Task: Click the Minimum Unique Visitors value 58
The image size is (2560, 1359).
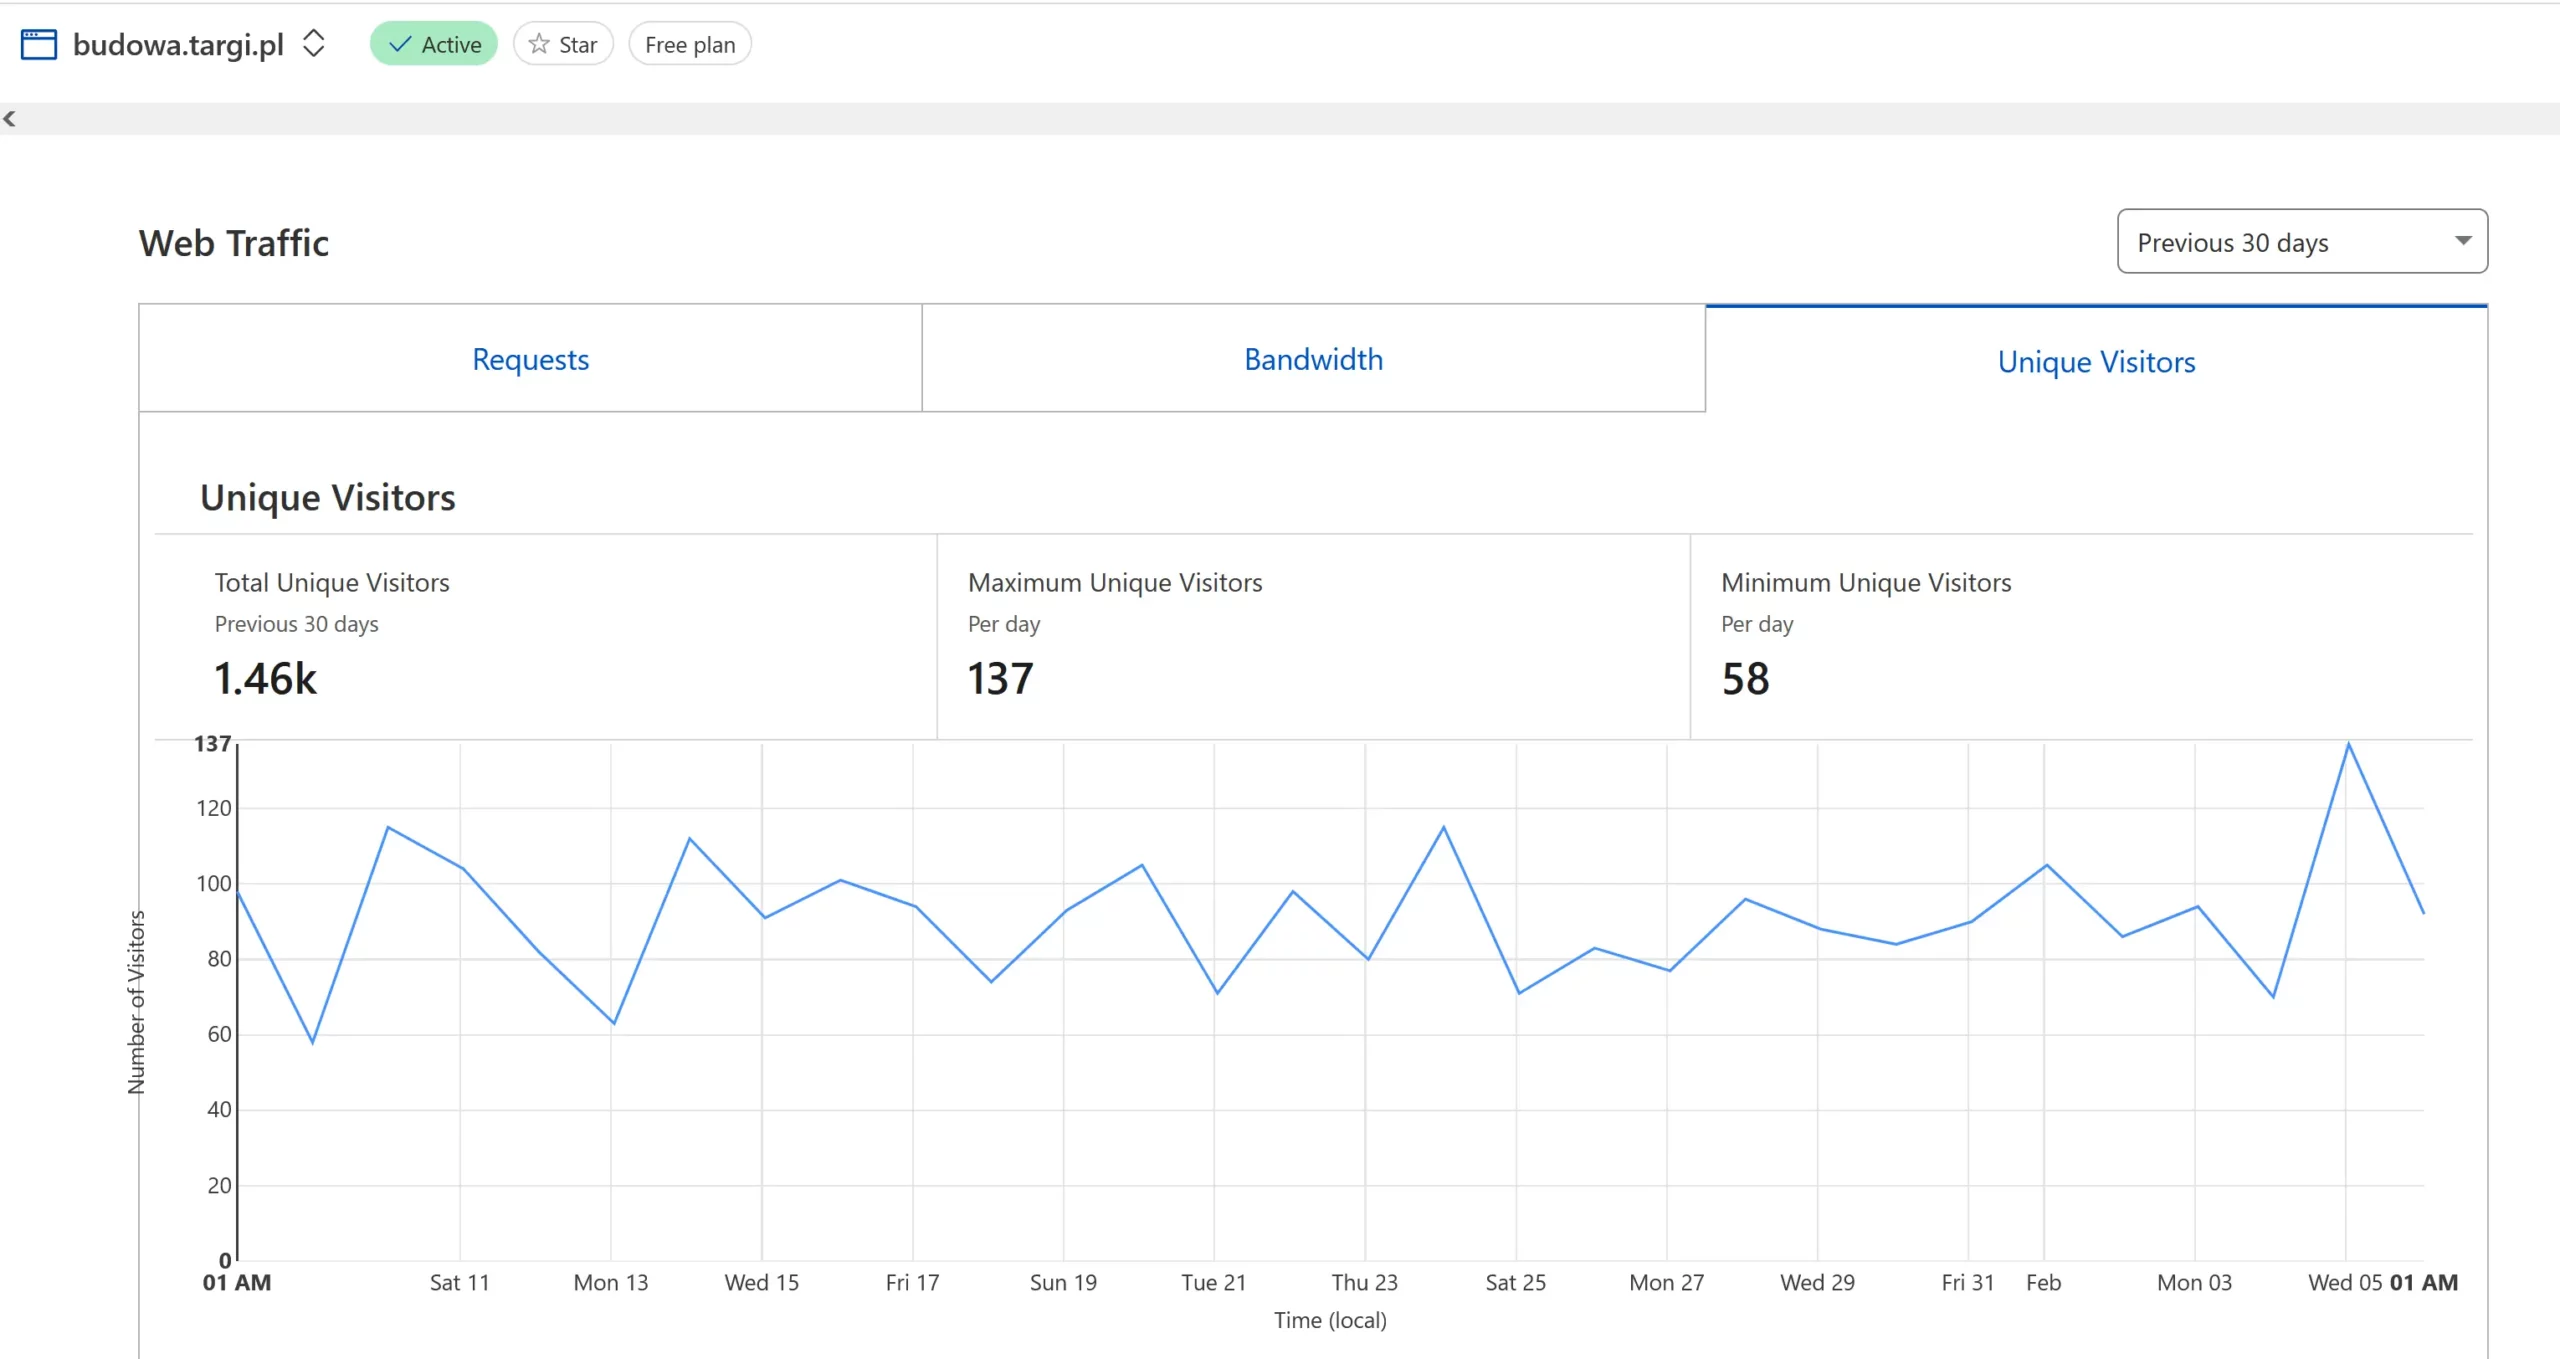Action: pyautogui.click(x=1745, y=679)
